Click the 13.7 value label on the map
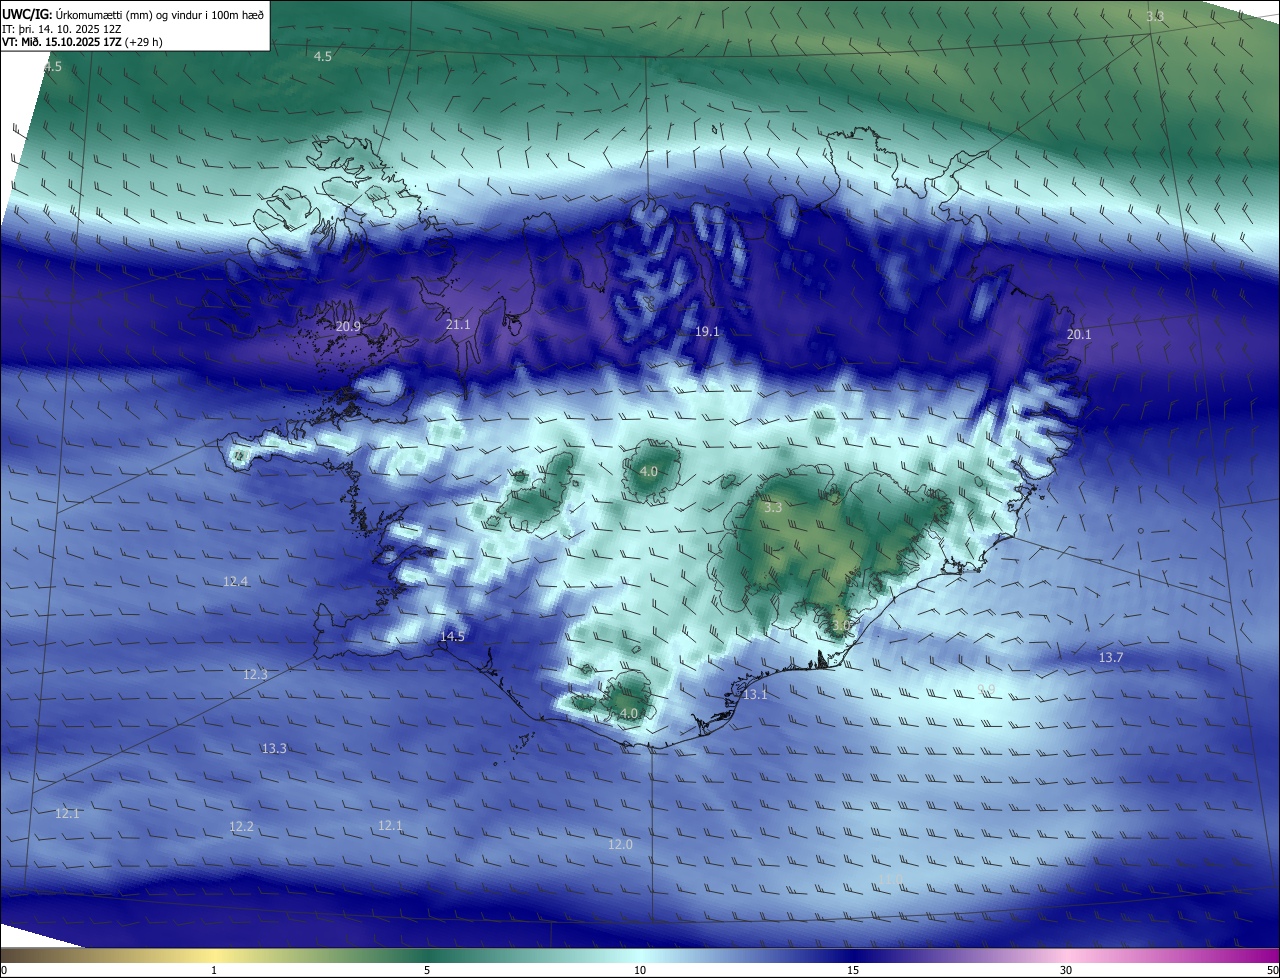The width and height of the screenshot is (1280, 978). [x=1111, y=657]
